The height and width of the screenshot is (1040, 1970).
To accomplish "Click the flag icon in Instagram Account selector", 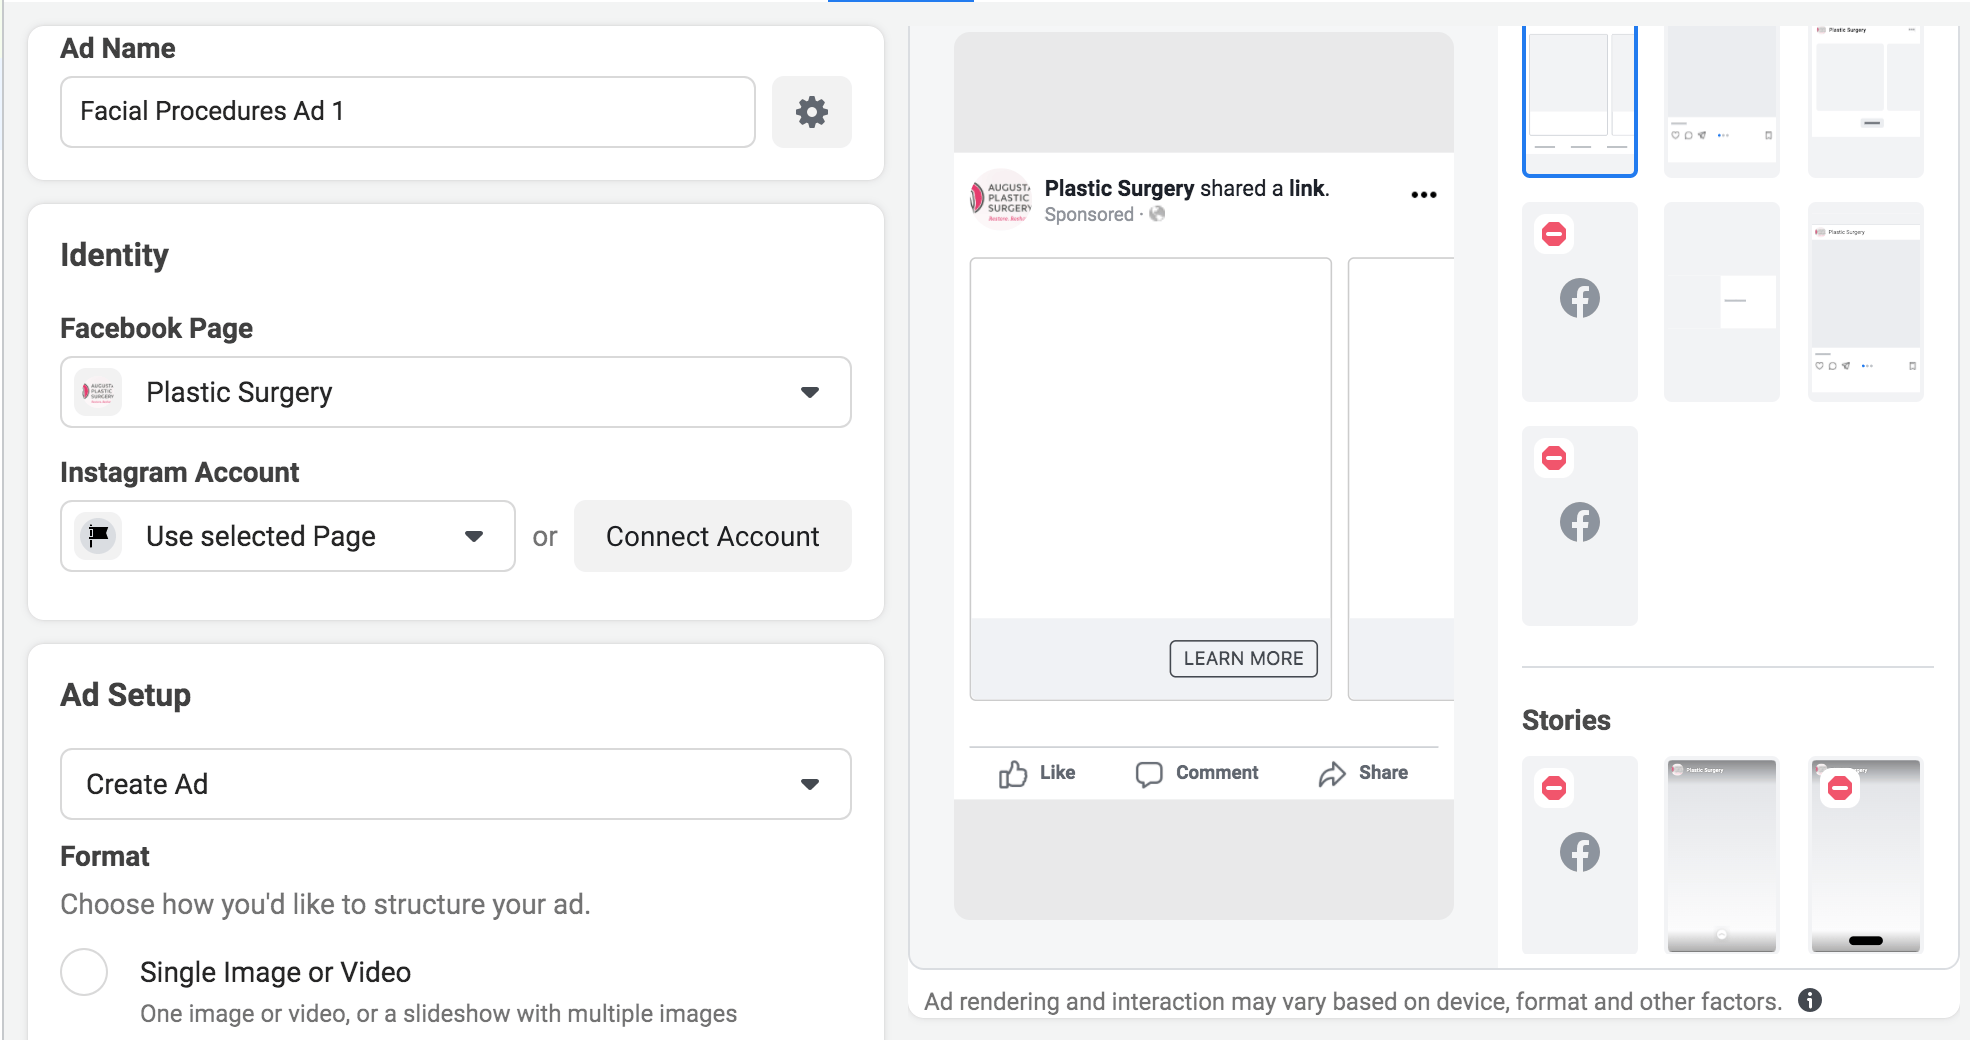I will click(99, 536).
